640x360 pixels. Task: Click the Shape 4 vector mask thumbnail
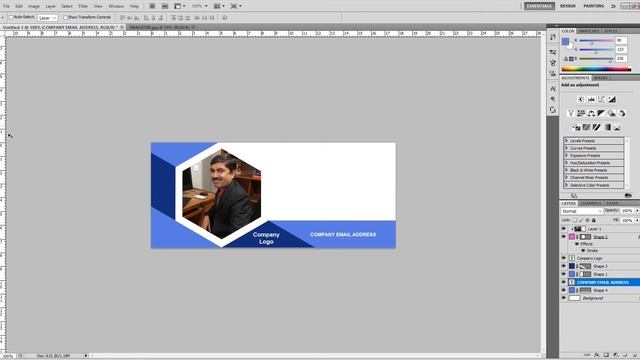(585, 290)
